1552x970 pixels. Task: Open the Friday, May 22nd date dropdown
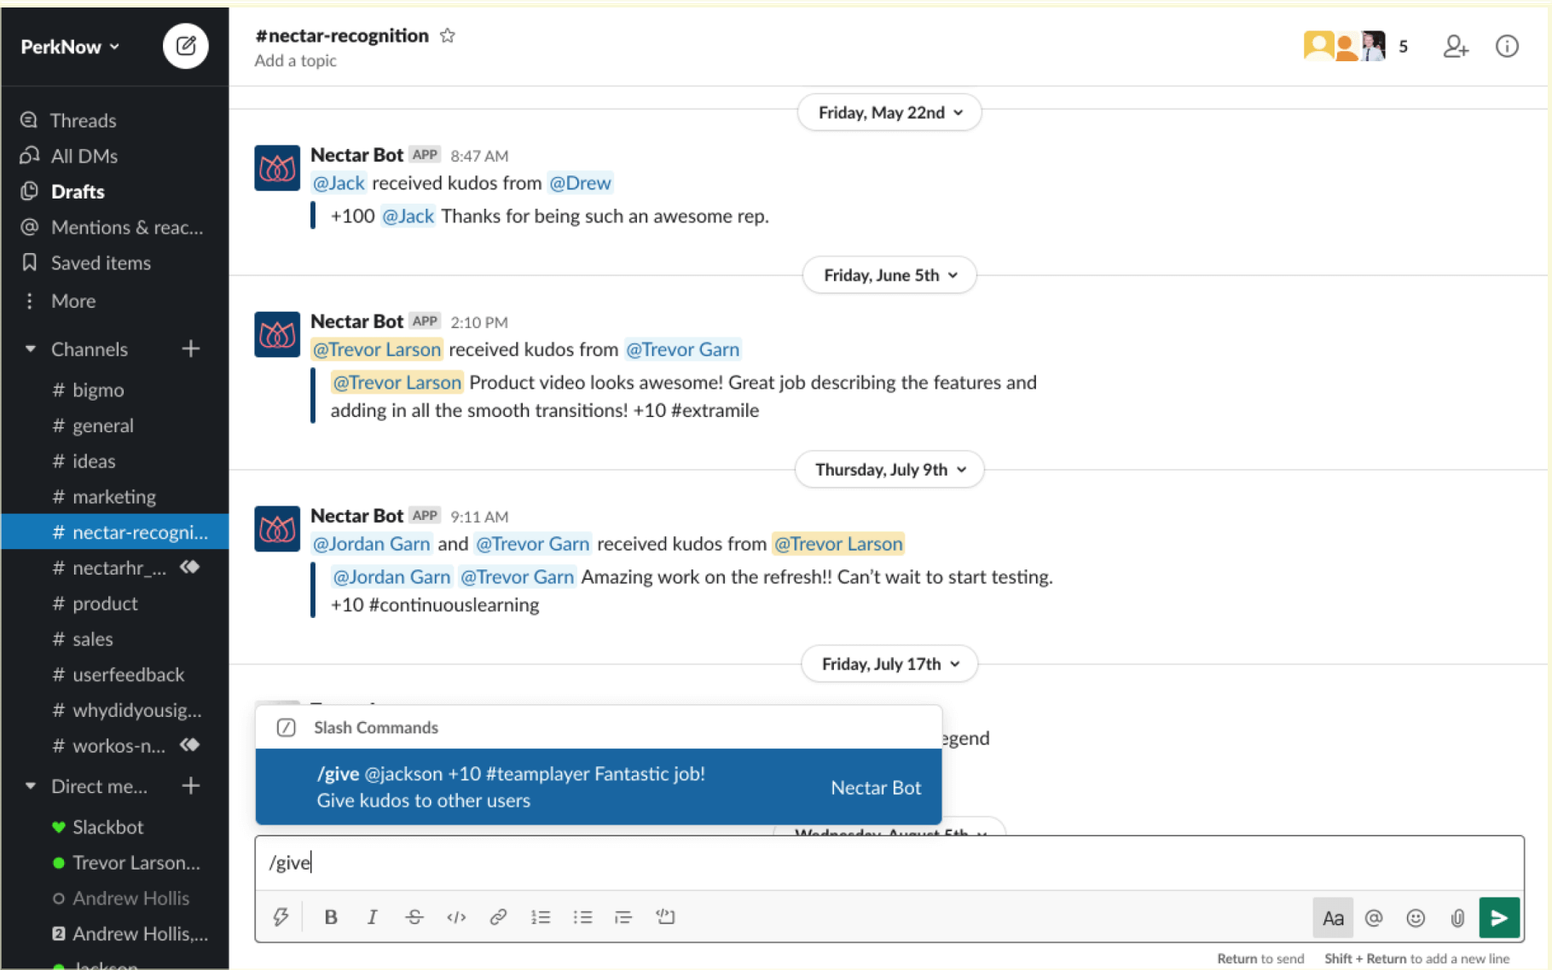889,113
